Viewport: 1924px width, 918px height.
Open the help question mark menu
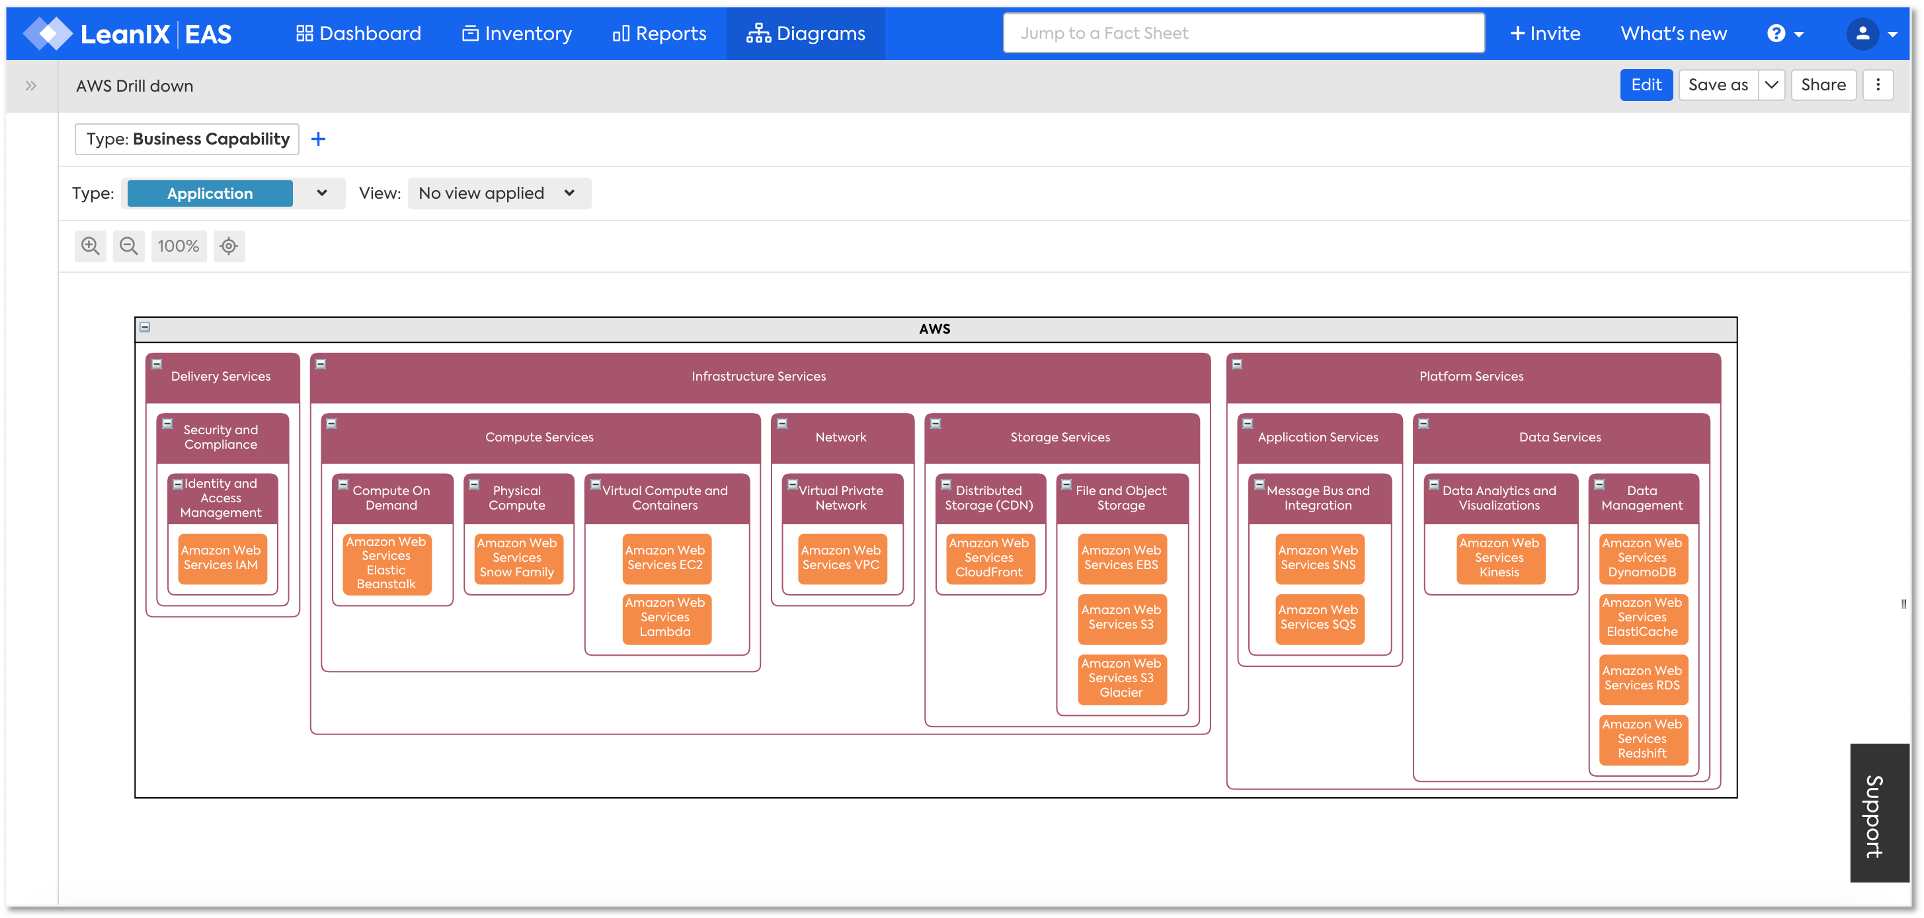(1784, 34)
